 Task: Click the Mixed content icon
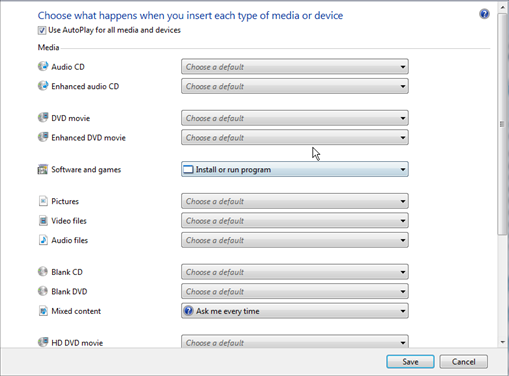[x=43, y=311]
